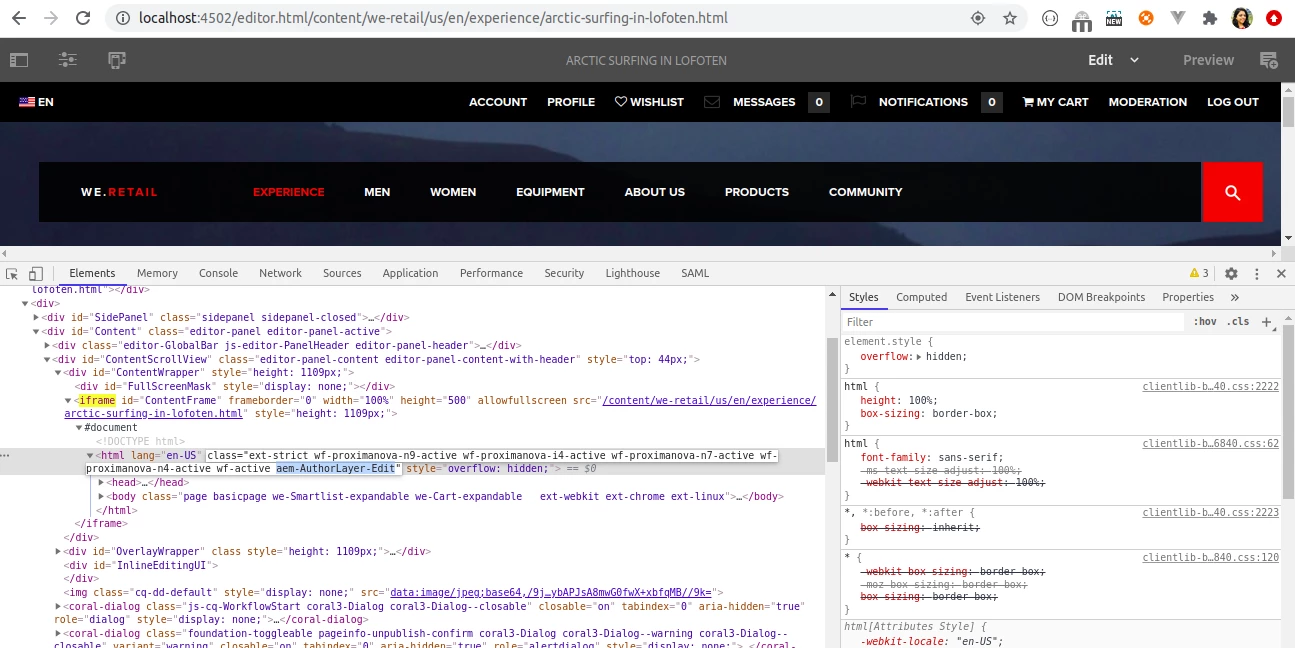Toggle the AEM side panel icon
The width and height of the screenshot is (1295, 648).
tap(19, 60)
